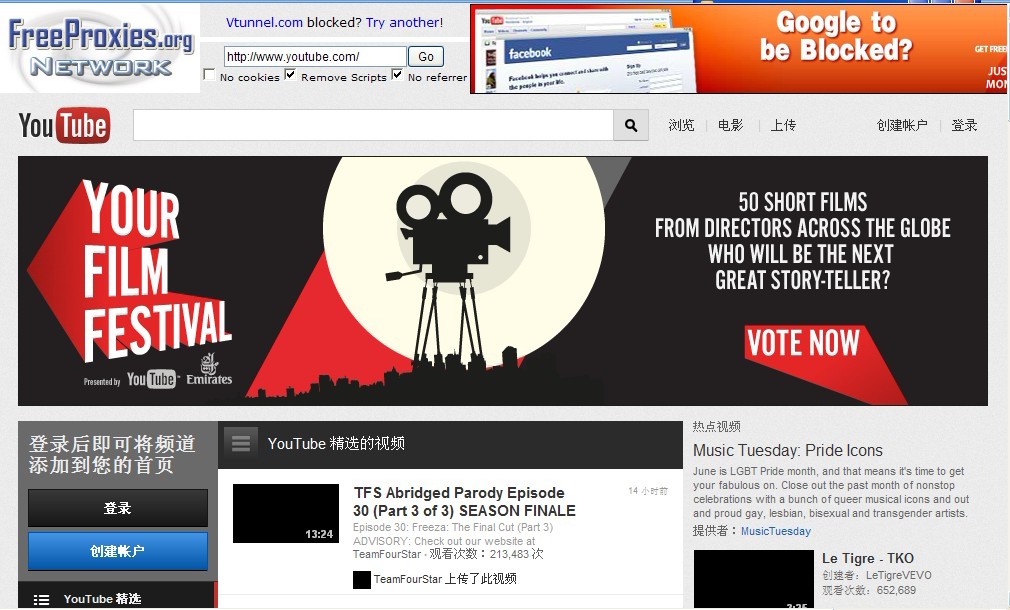Image resolution: width=1010 pixels, height=610 pixels.
Task: Click the guide menu icon beside YouTube 精选的视频
Action: [x=241, y=443]
